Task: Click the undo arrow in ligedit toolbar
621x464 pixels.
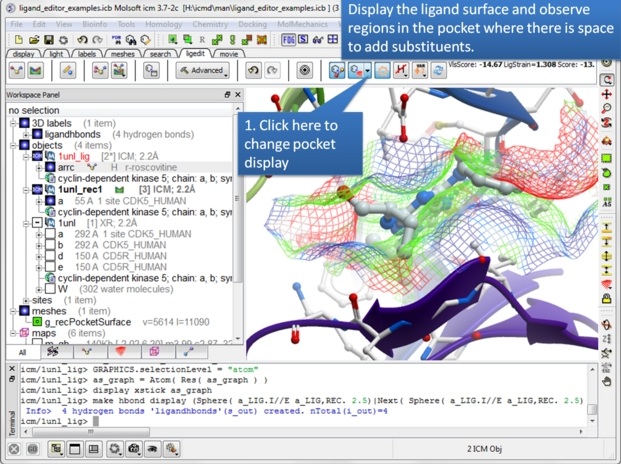Action: [x=252, y=71]
